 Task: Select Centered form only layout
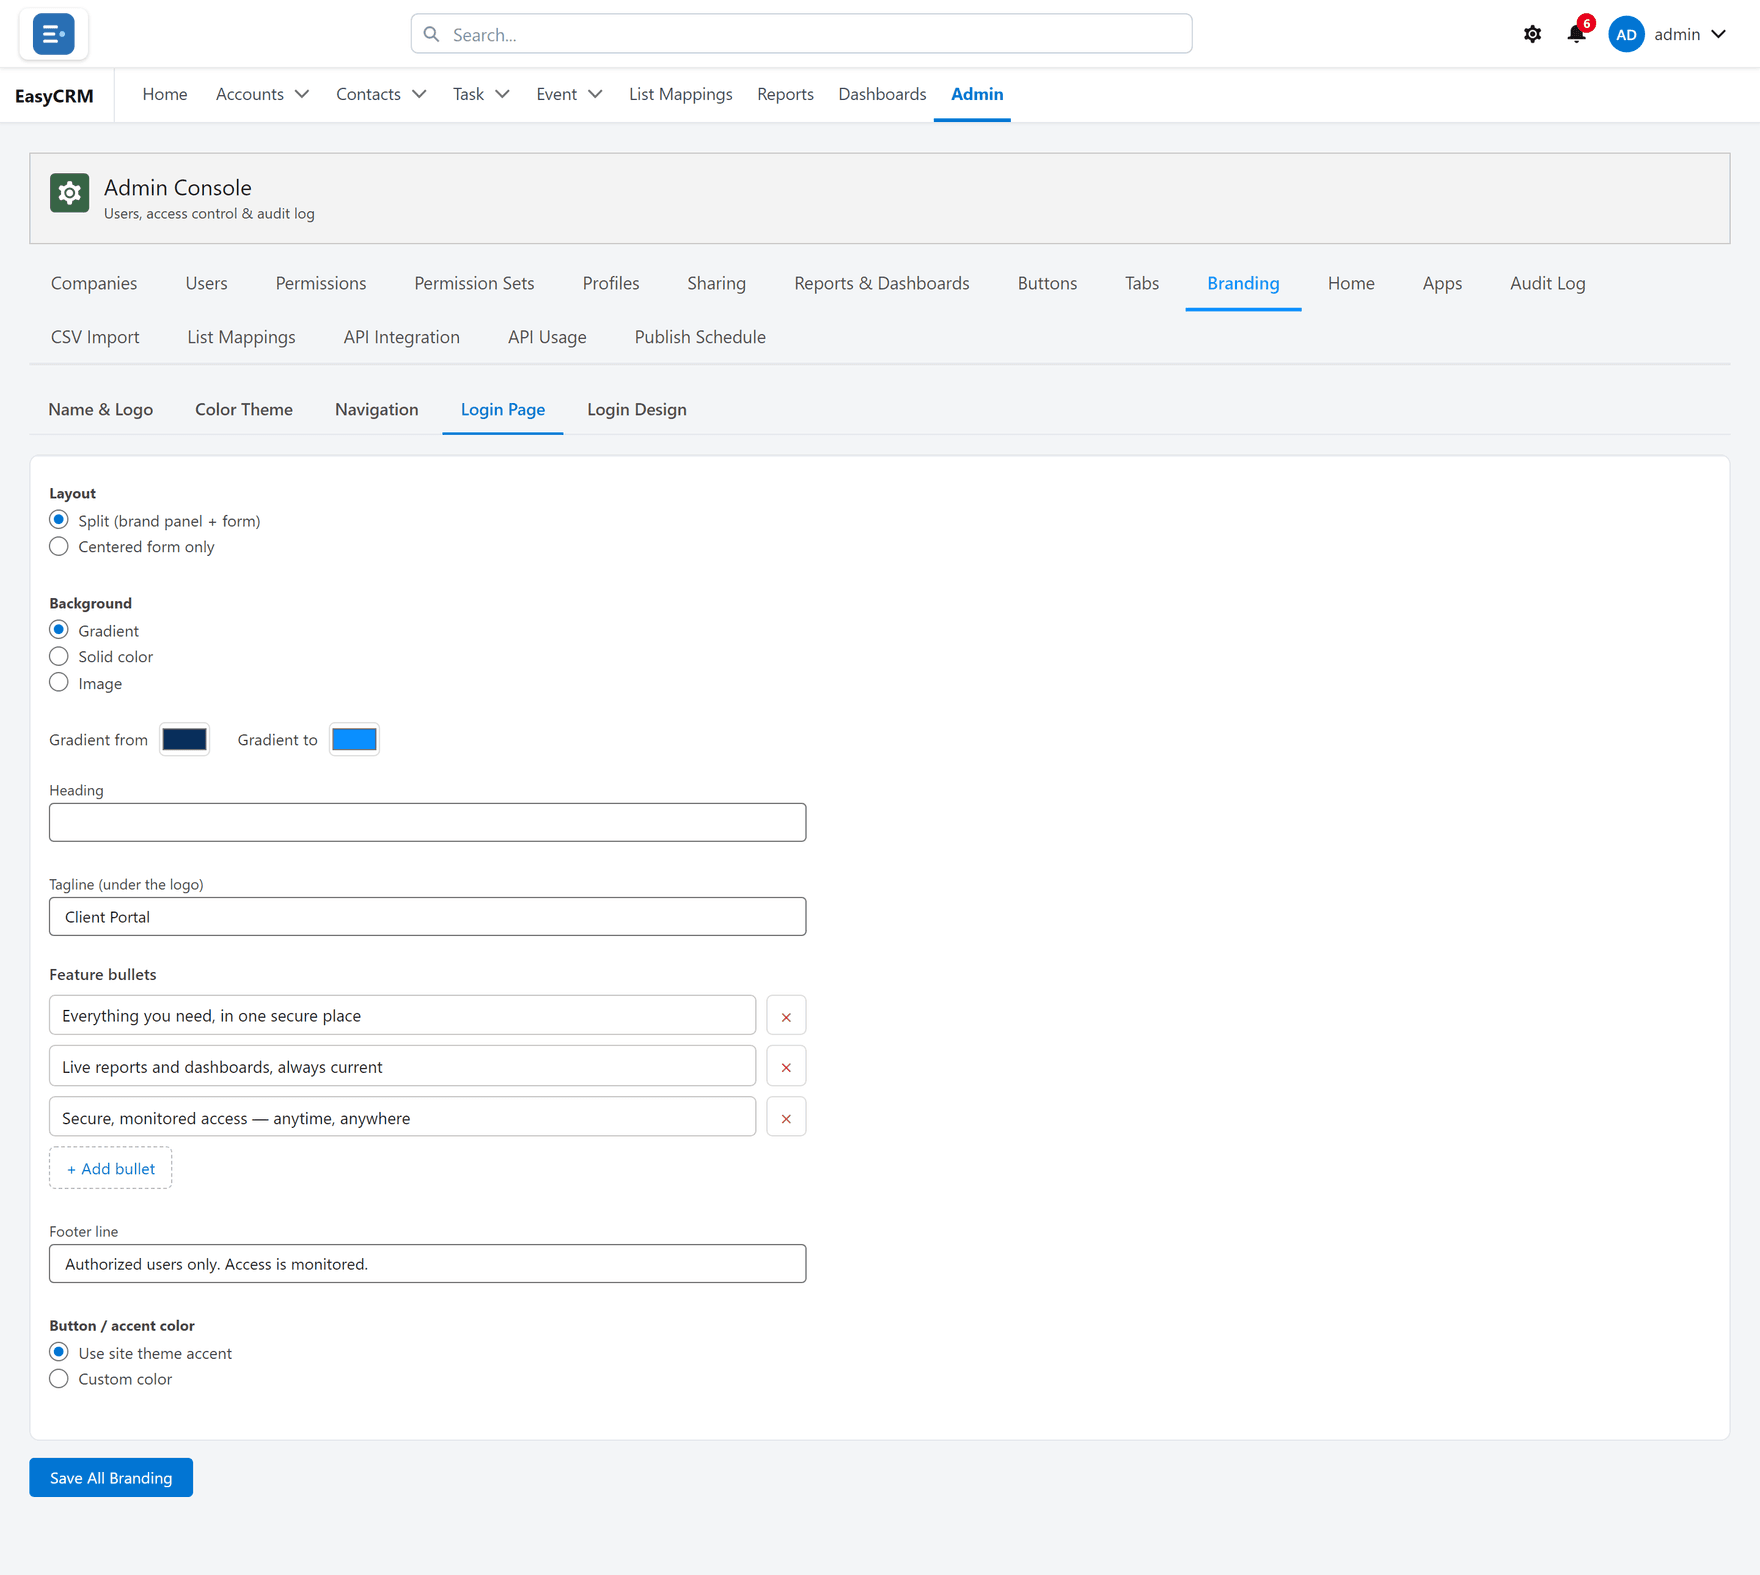coord(59,547)
